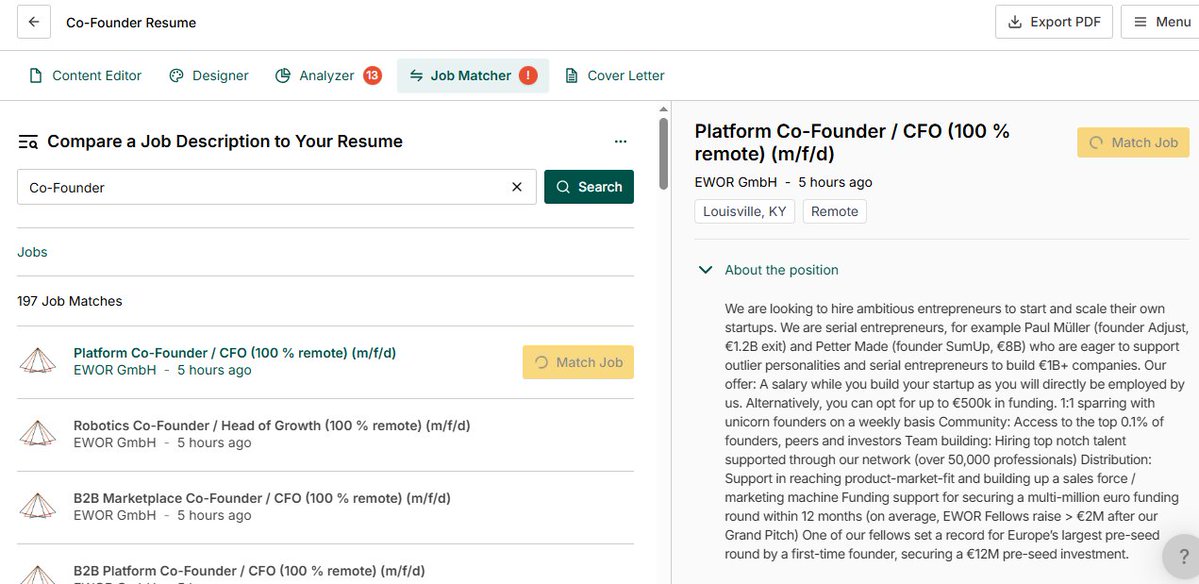1199x584 pixels.
Task: Open B2B Marketplace Co-Founder / CFO listing
Action: (x=262, y=498)
